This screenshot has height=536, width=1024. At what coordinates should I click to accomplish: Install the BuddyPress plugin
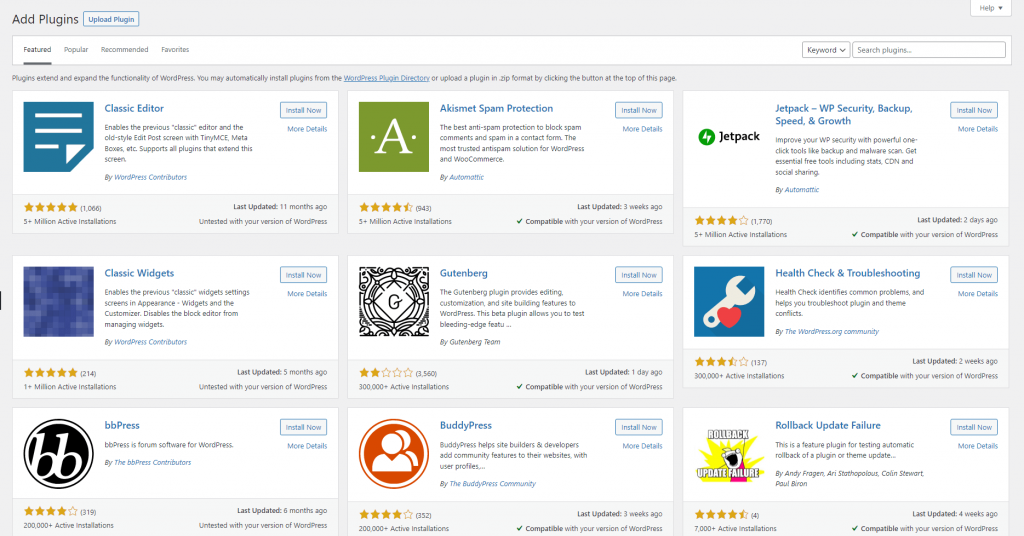click(639, 427)
